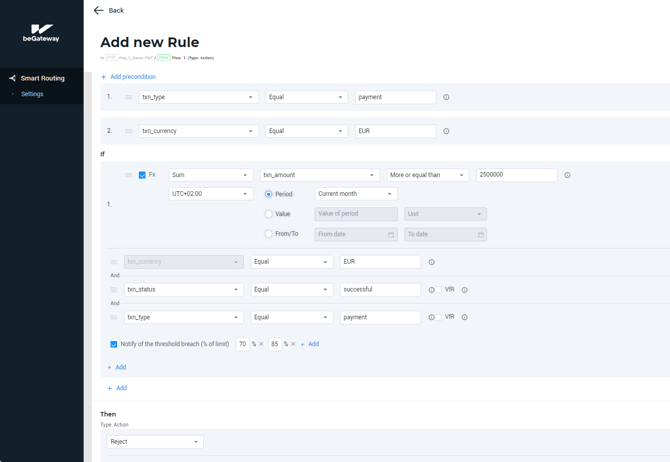Click info icon beside precondition payment value
The image size is (670, 462).
click(446, 97)
